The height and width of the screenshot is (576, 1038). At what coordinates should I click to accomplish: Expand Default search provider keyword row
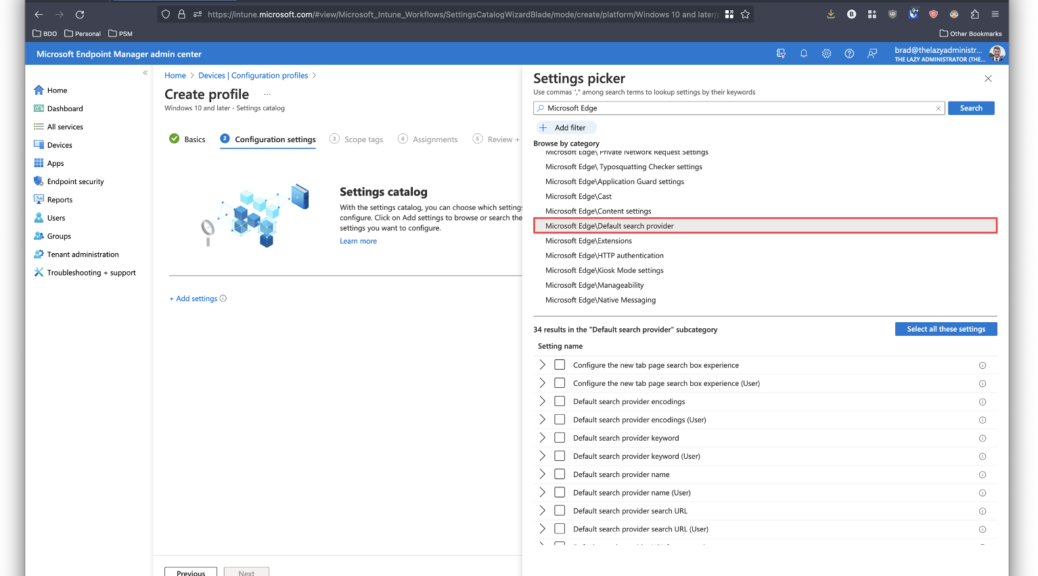(542, 438)
